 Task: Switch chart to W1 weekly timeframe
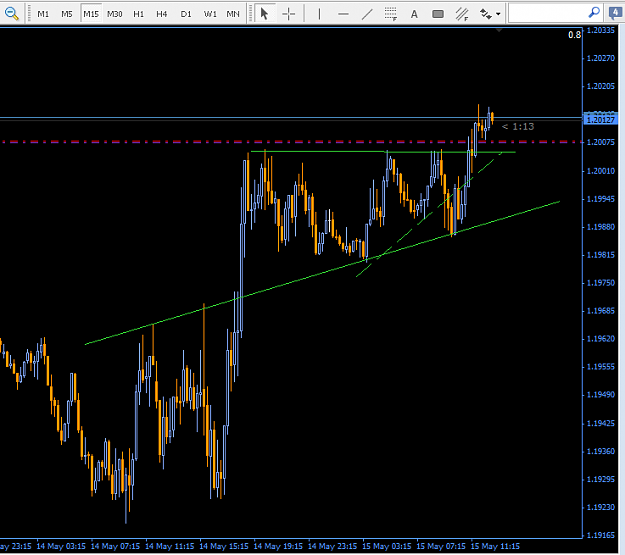tap(210, 14)
